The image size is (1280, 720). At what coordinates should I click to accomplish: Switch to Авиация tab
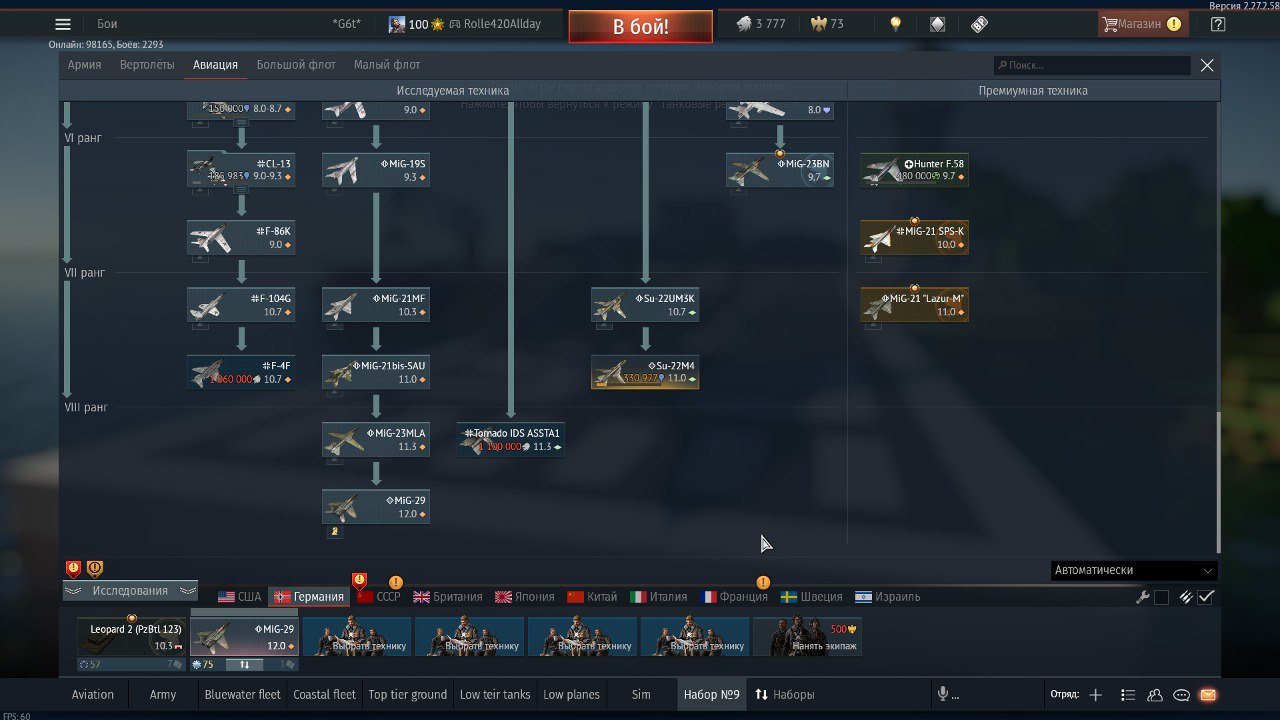215,65
